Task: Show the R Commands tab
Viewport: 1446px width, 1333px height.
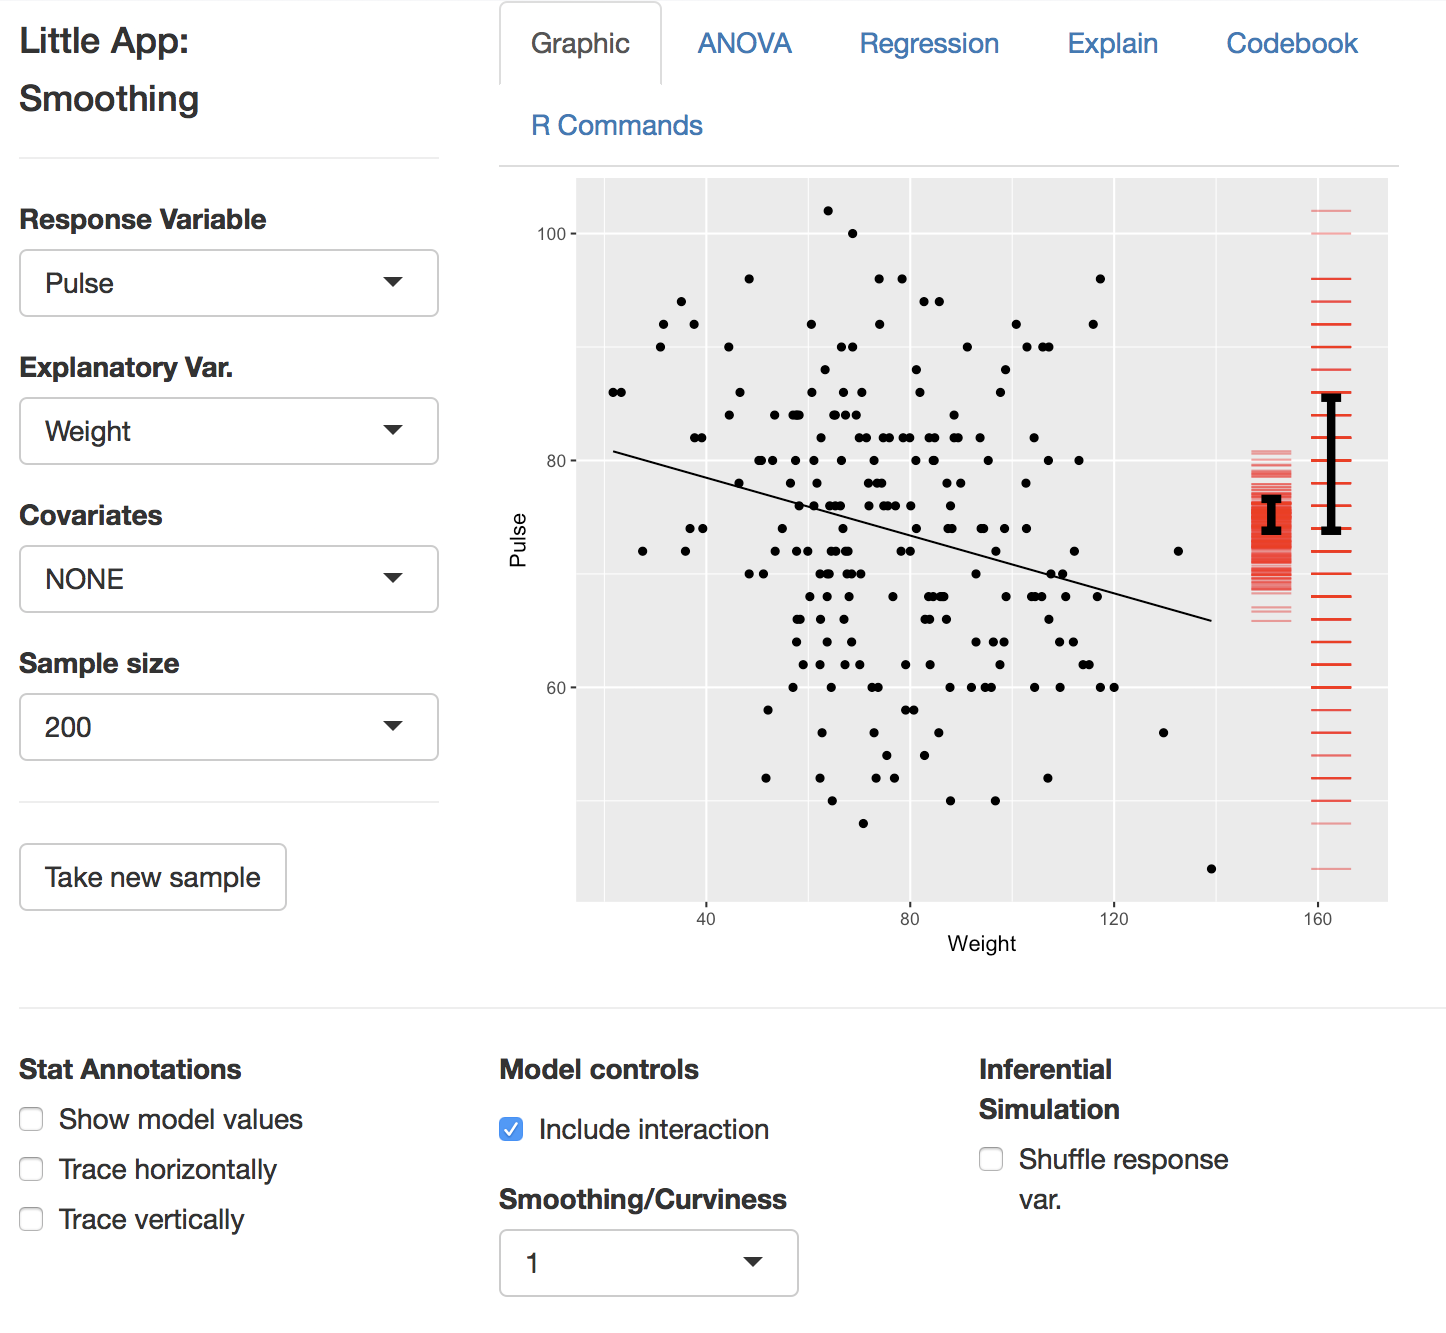Action: [x=616, y=126]
